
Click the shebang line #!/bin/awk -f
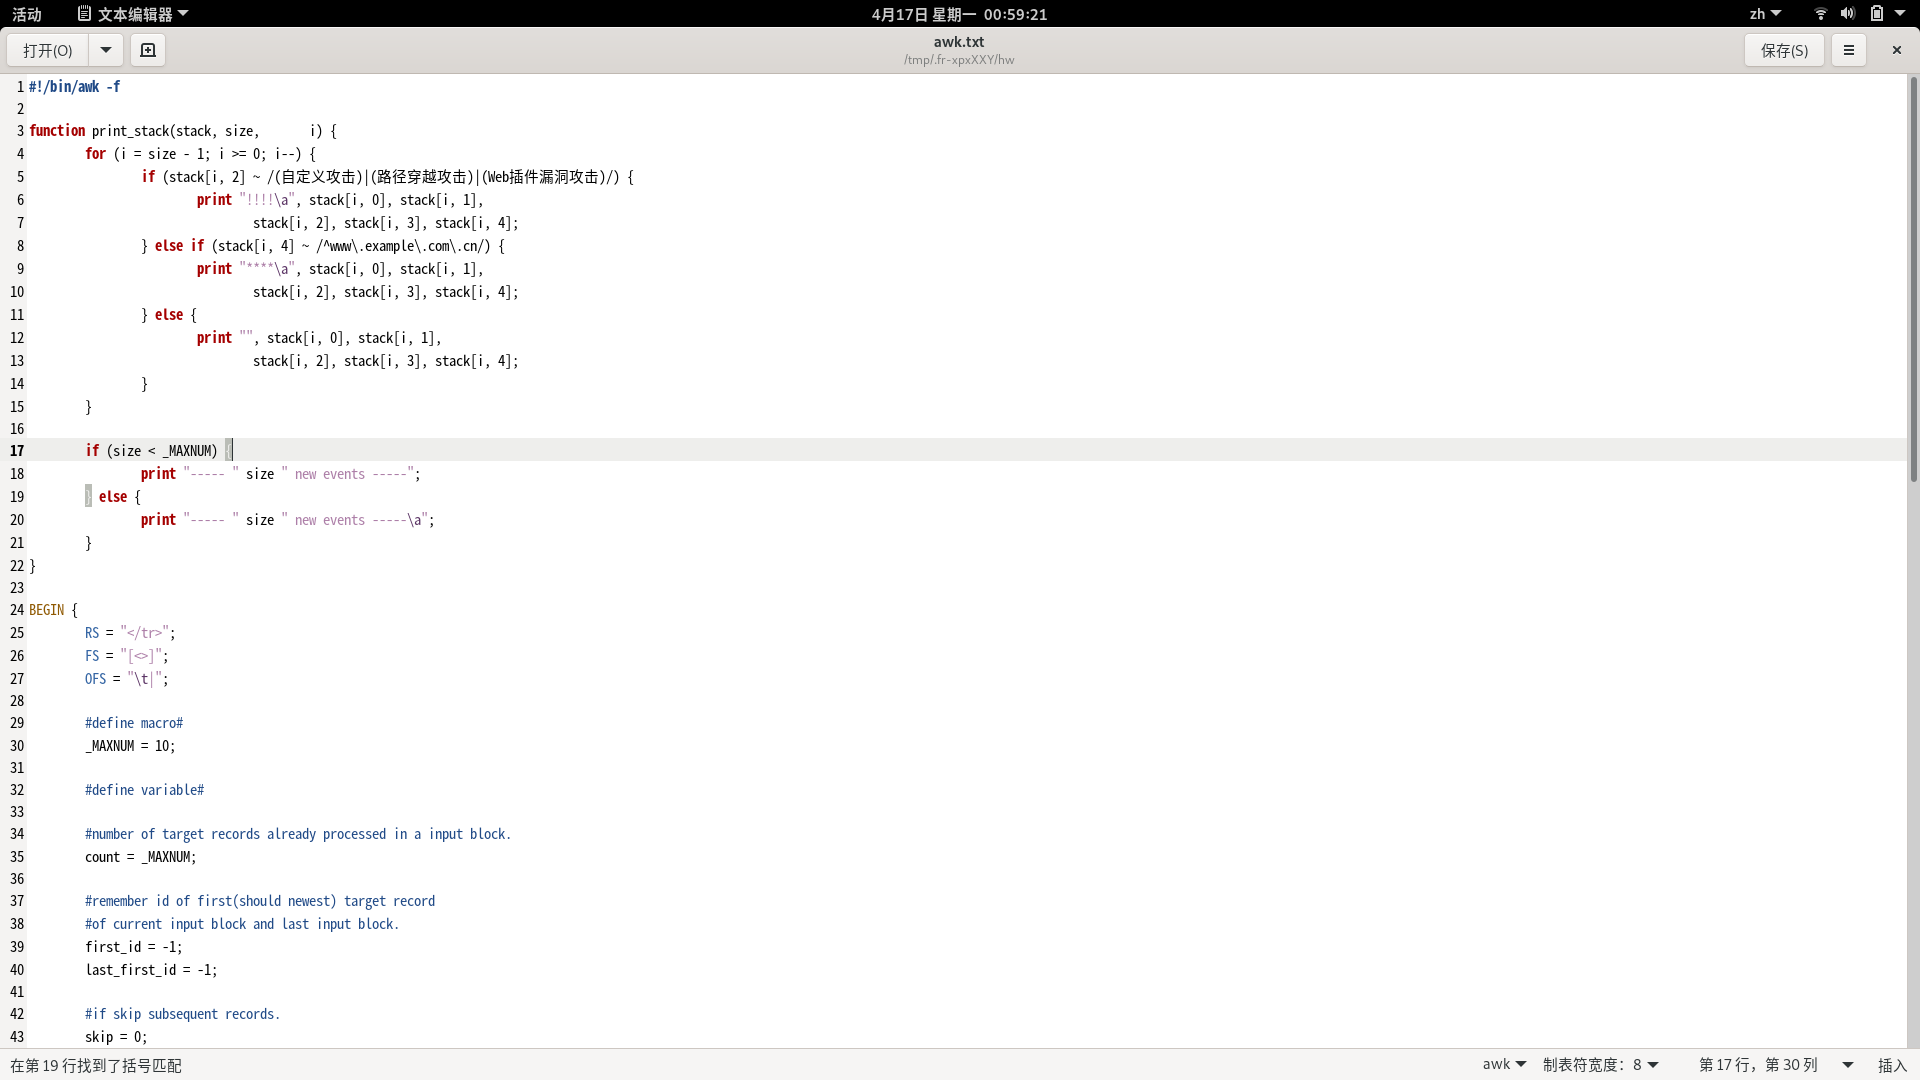pos(75,87)
